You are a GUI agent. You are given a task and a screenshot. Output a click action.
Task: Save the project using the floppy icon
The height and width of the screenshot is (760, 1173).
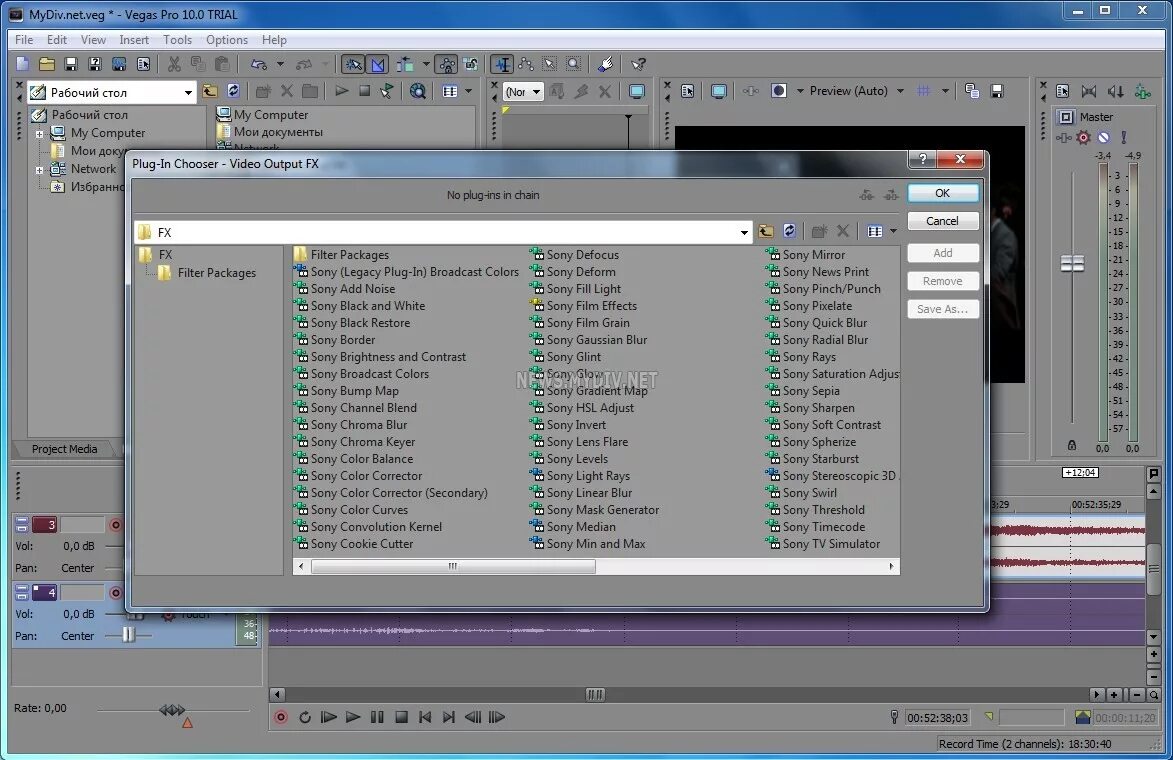coord(70,64)
